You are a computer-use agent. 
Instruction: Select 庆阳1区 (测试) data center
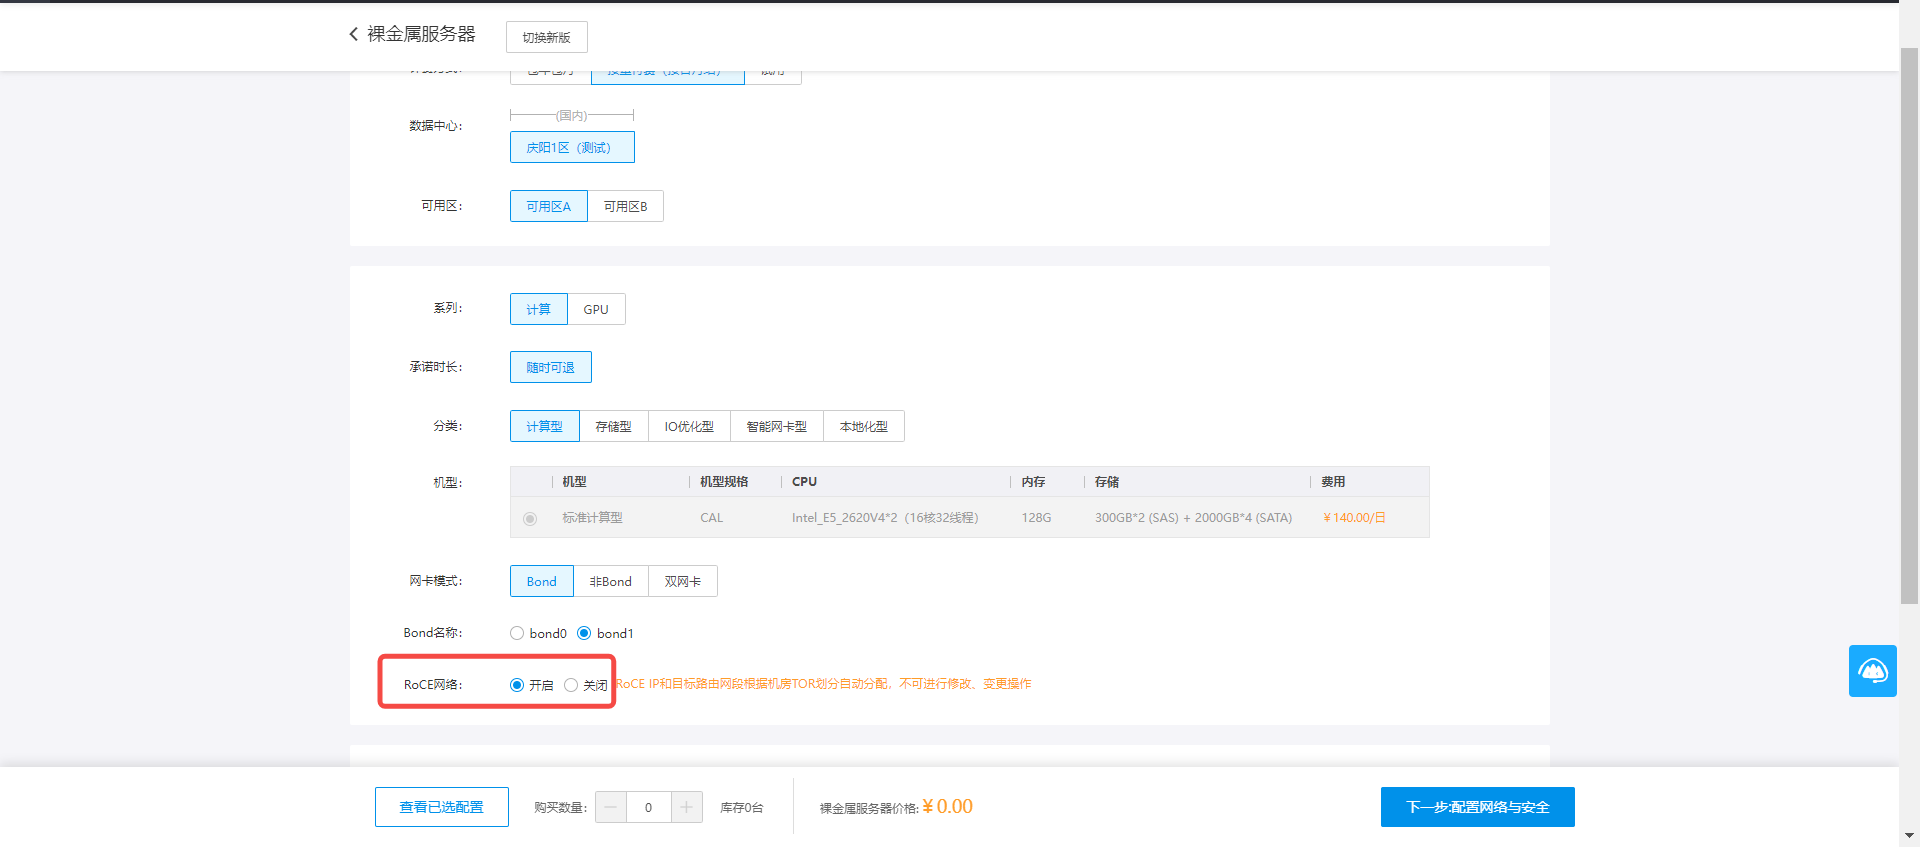click(x=572, y=147)
